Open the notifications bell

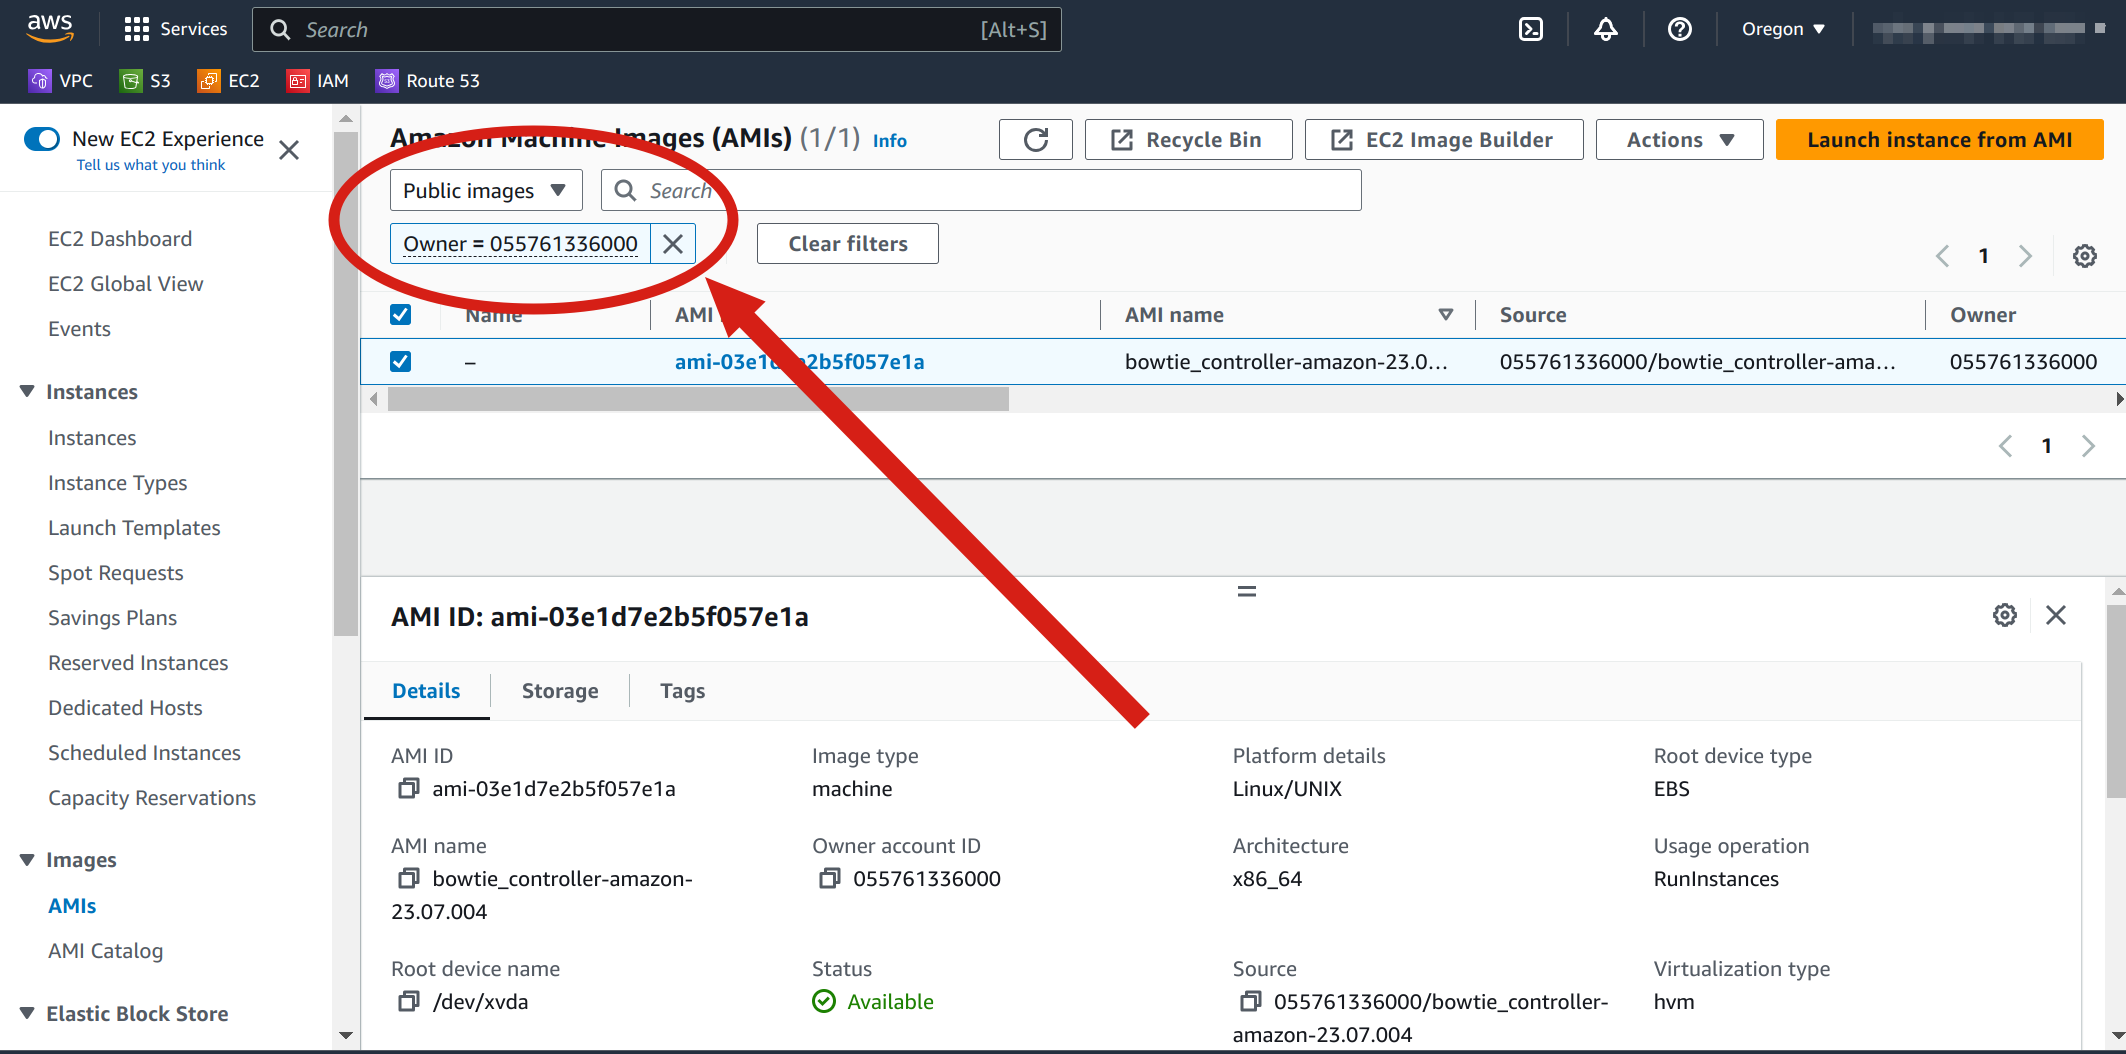(x=1605, y=29)
